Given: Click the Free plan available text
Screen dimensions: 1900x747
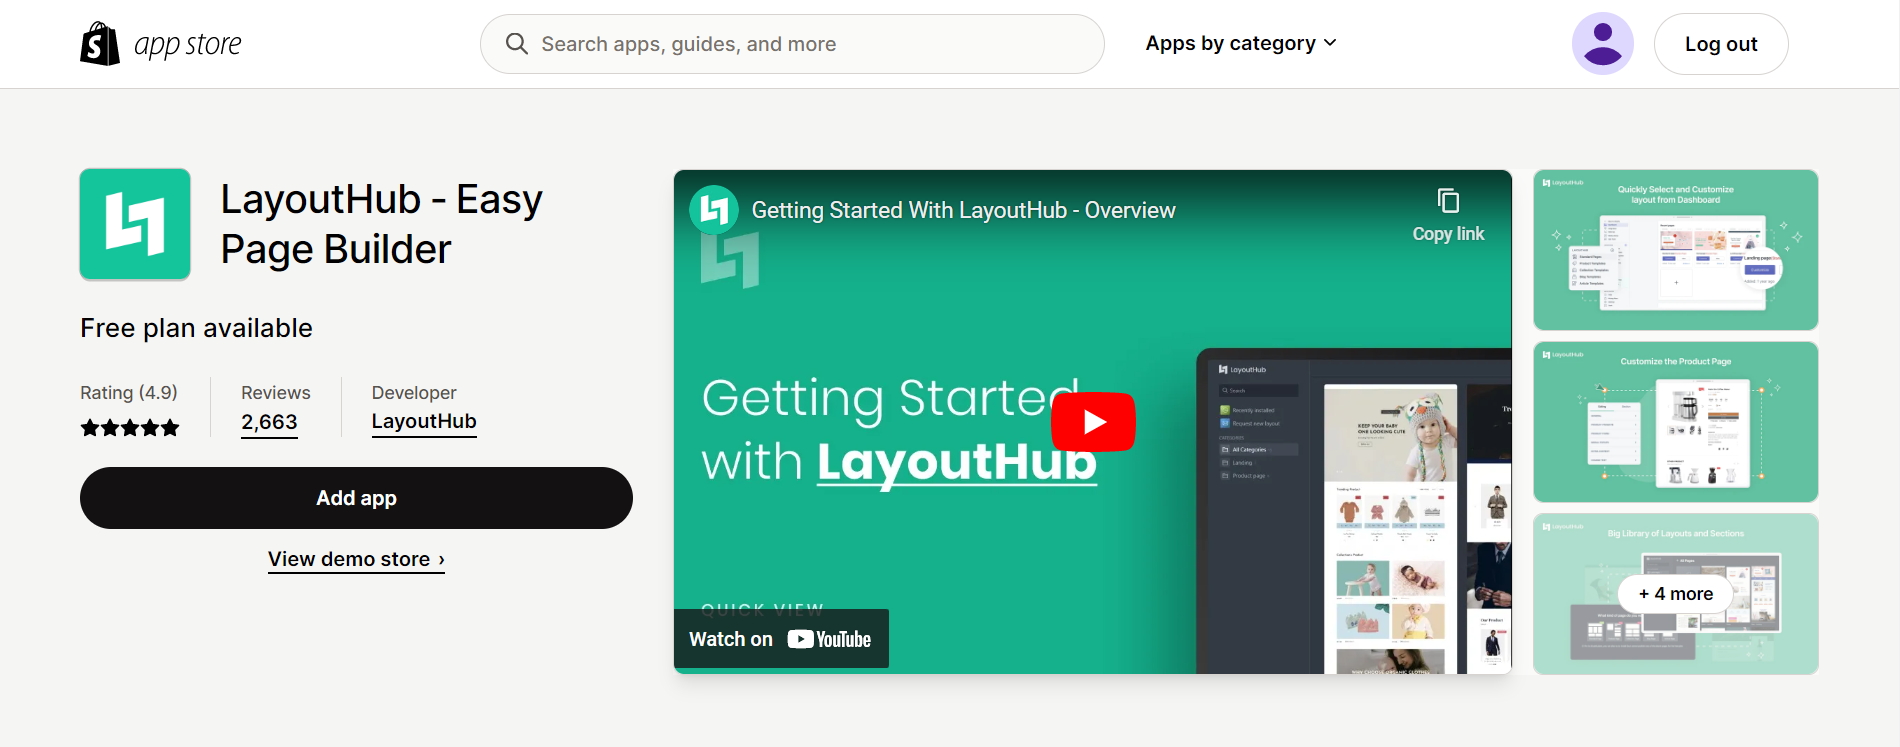Looking at the screenshot, I should (196, 328).
